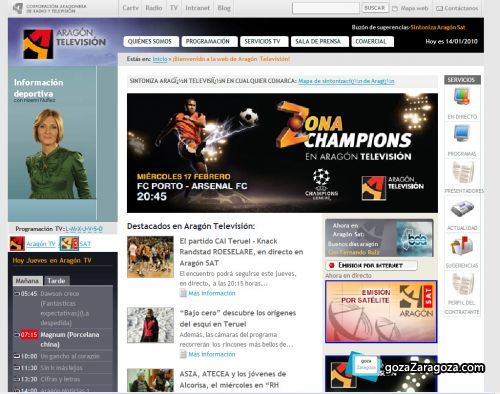Click document icon beside second Más información

[183, 354]
